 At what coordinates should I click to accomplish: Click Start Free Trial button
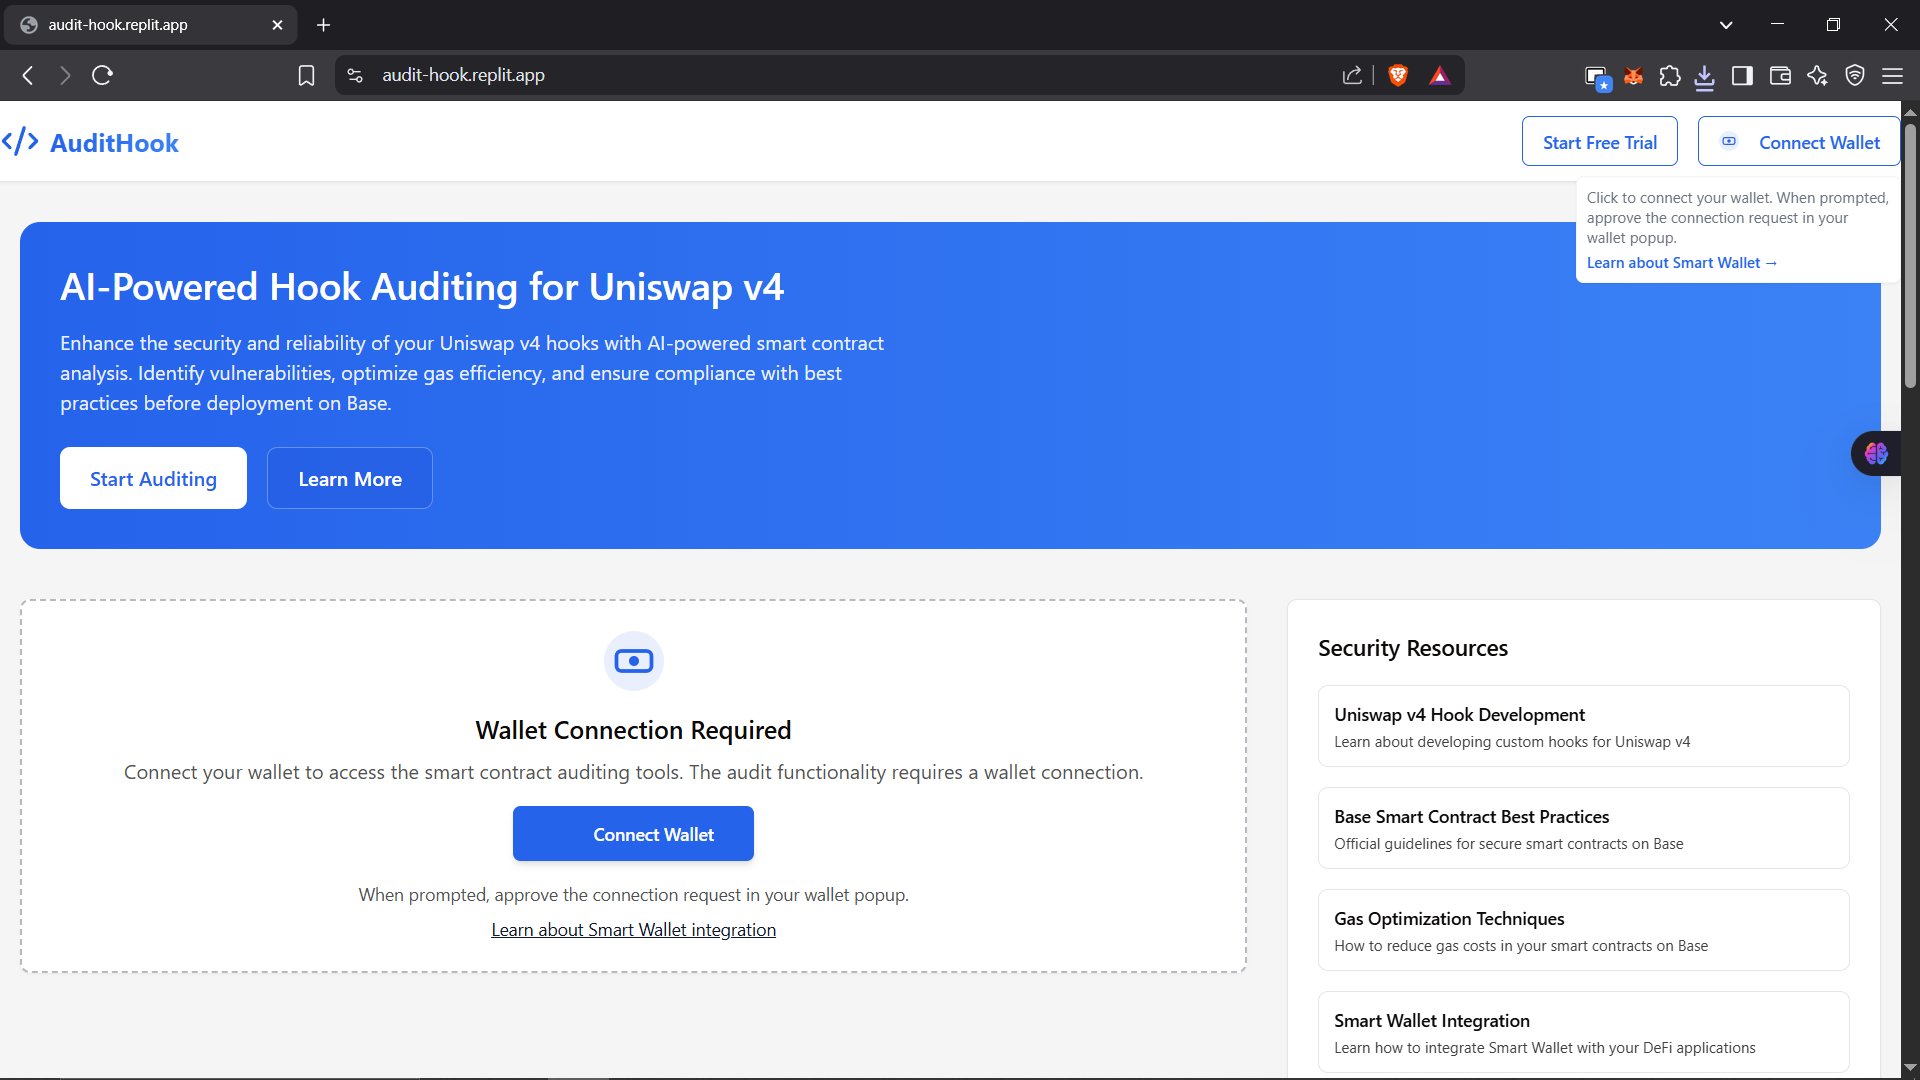click(x=1599, y=142)
